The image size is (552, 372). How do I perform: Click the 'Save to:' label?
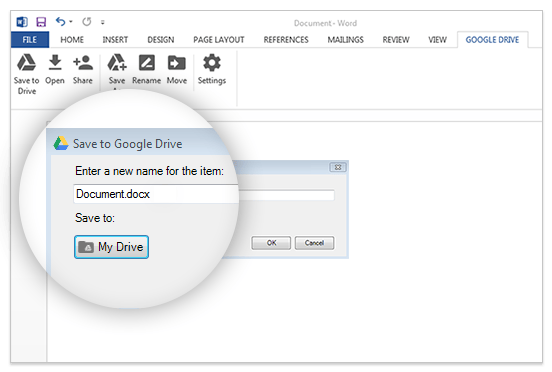pyautogui.click(x=95, y=218)
